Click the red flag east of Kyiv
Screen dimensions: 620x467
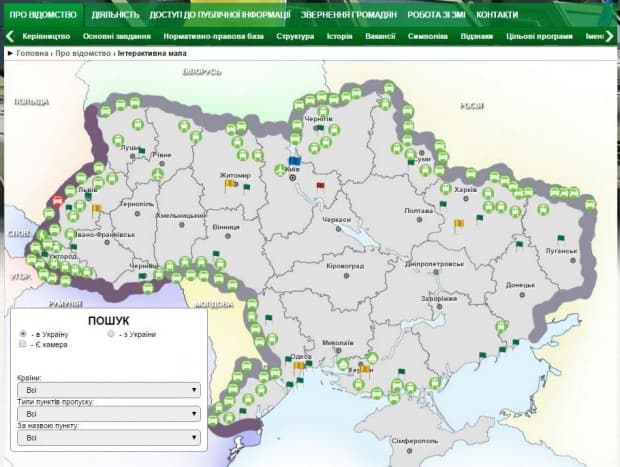(320, 186)
